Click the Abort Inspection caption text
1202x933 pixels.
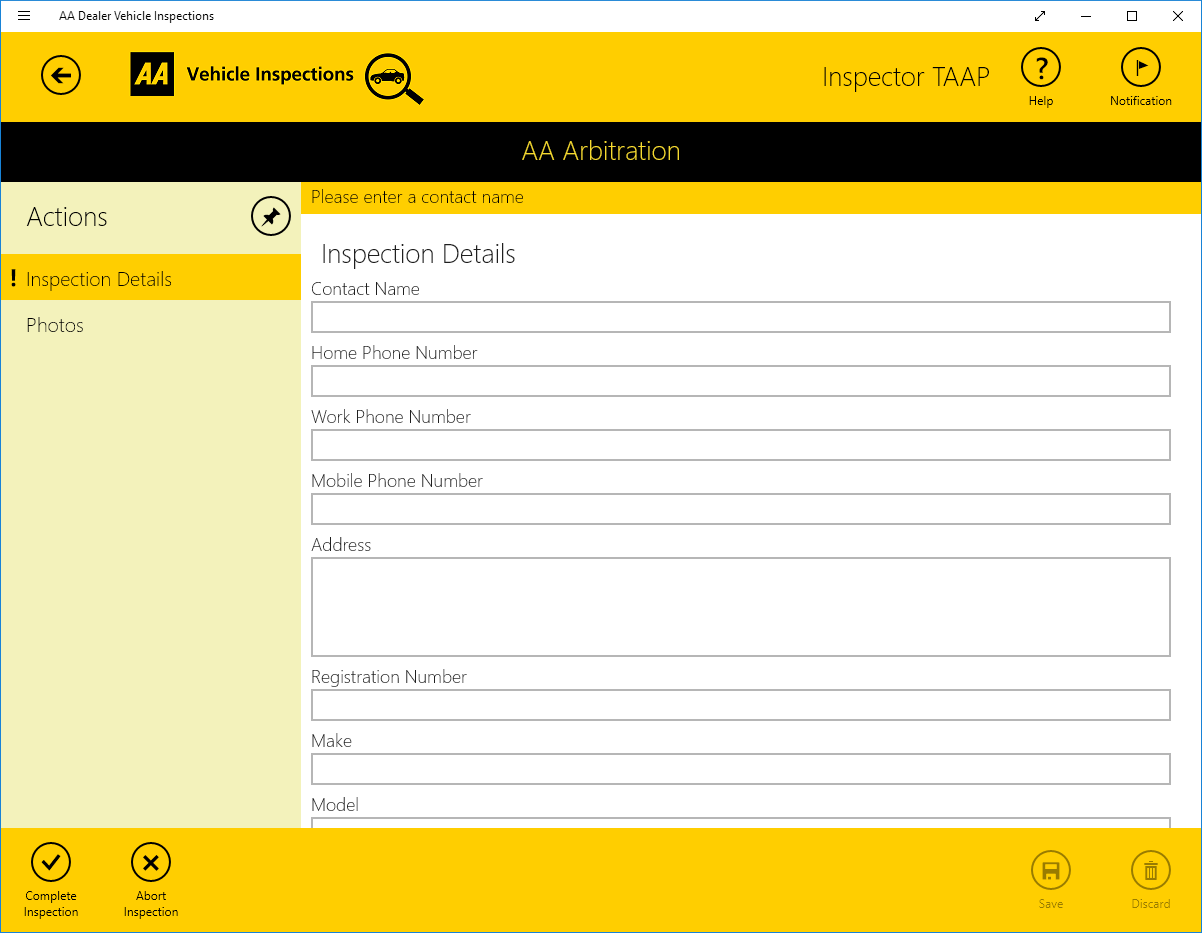click(x=151, y=904)
